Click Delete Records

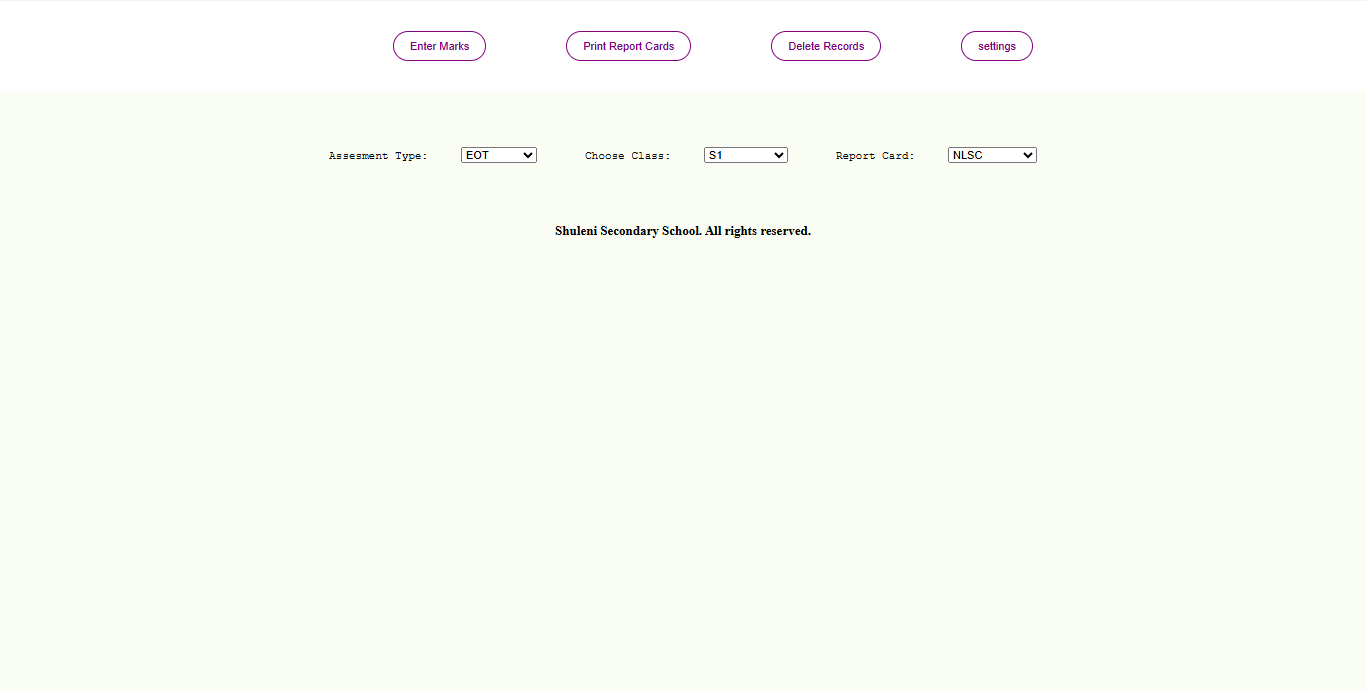click(825, 46)
